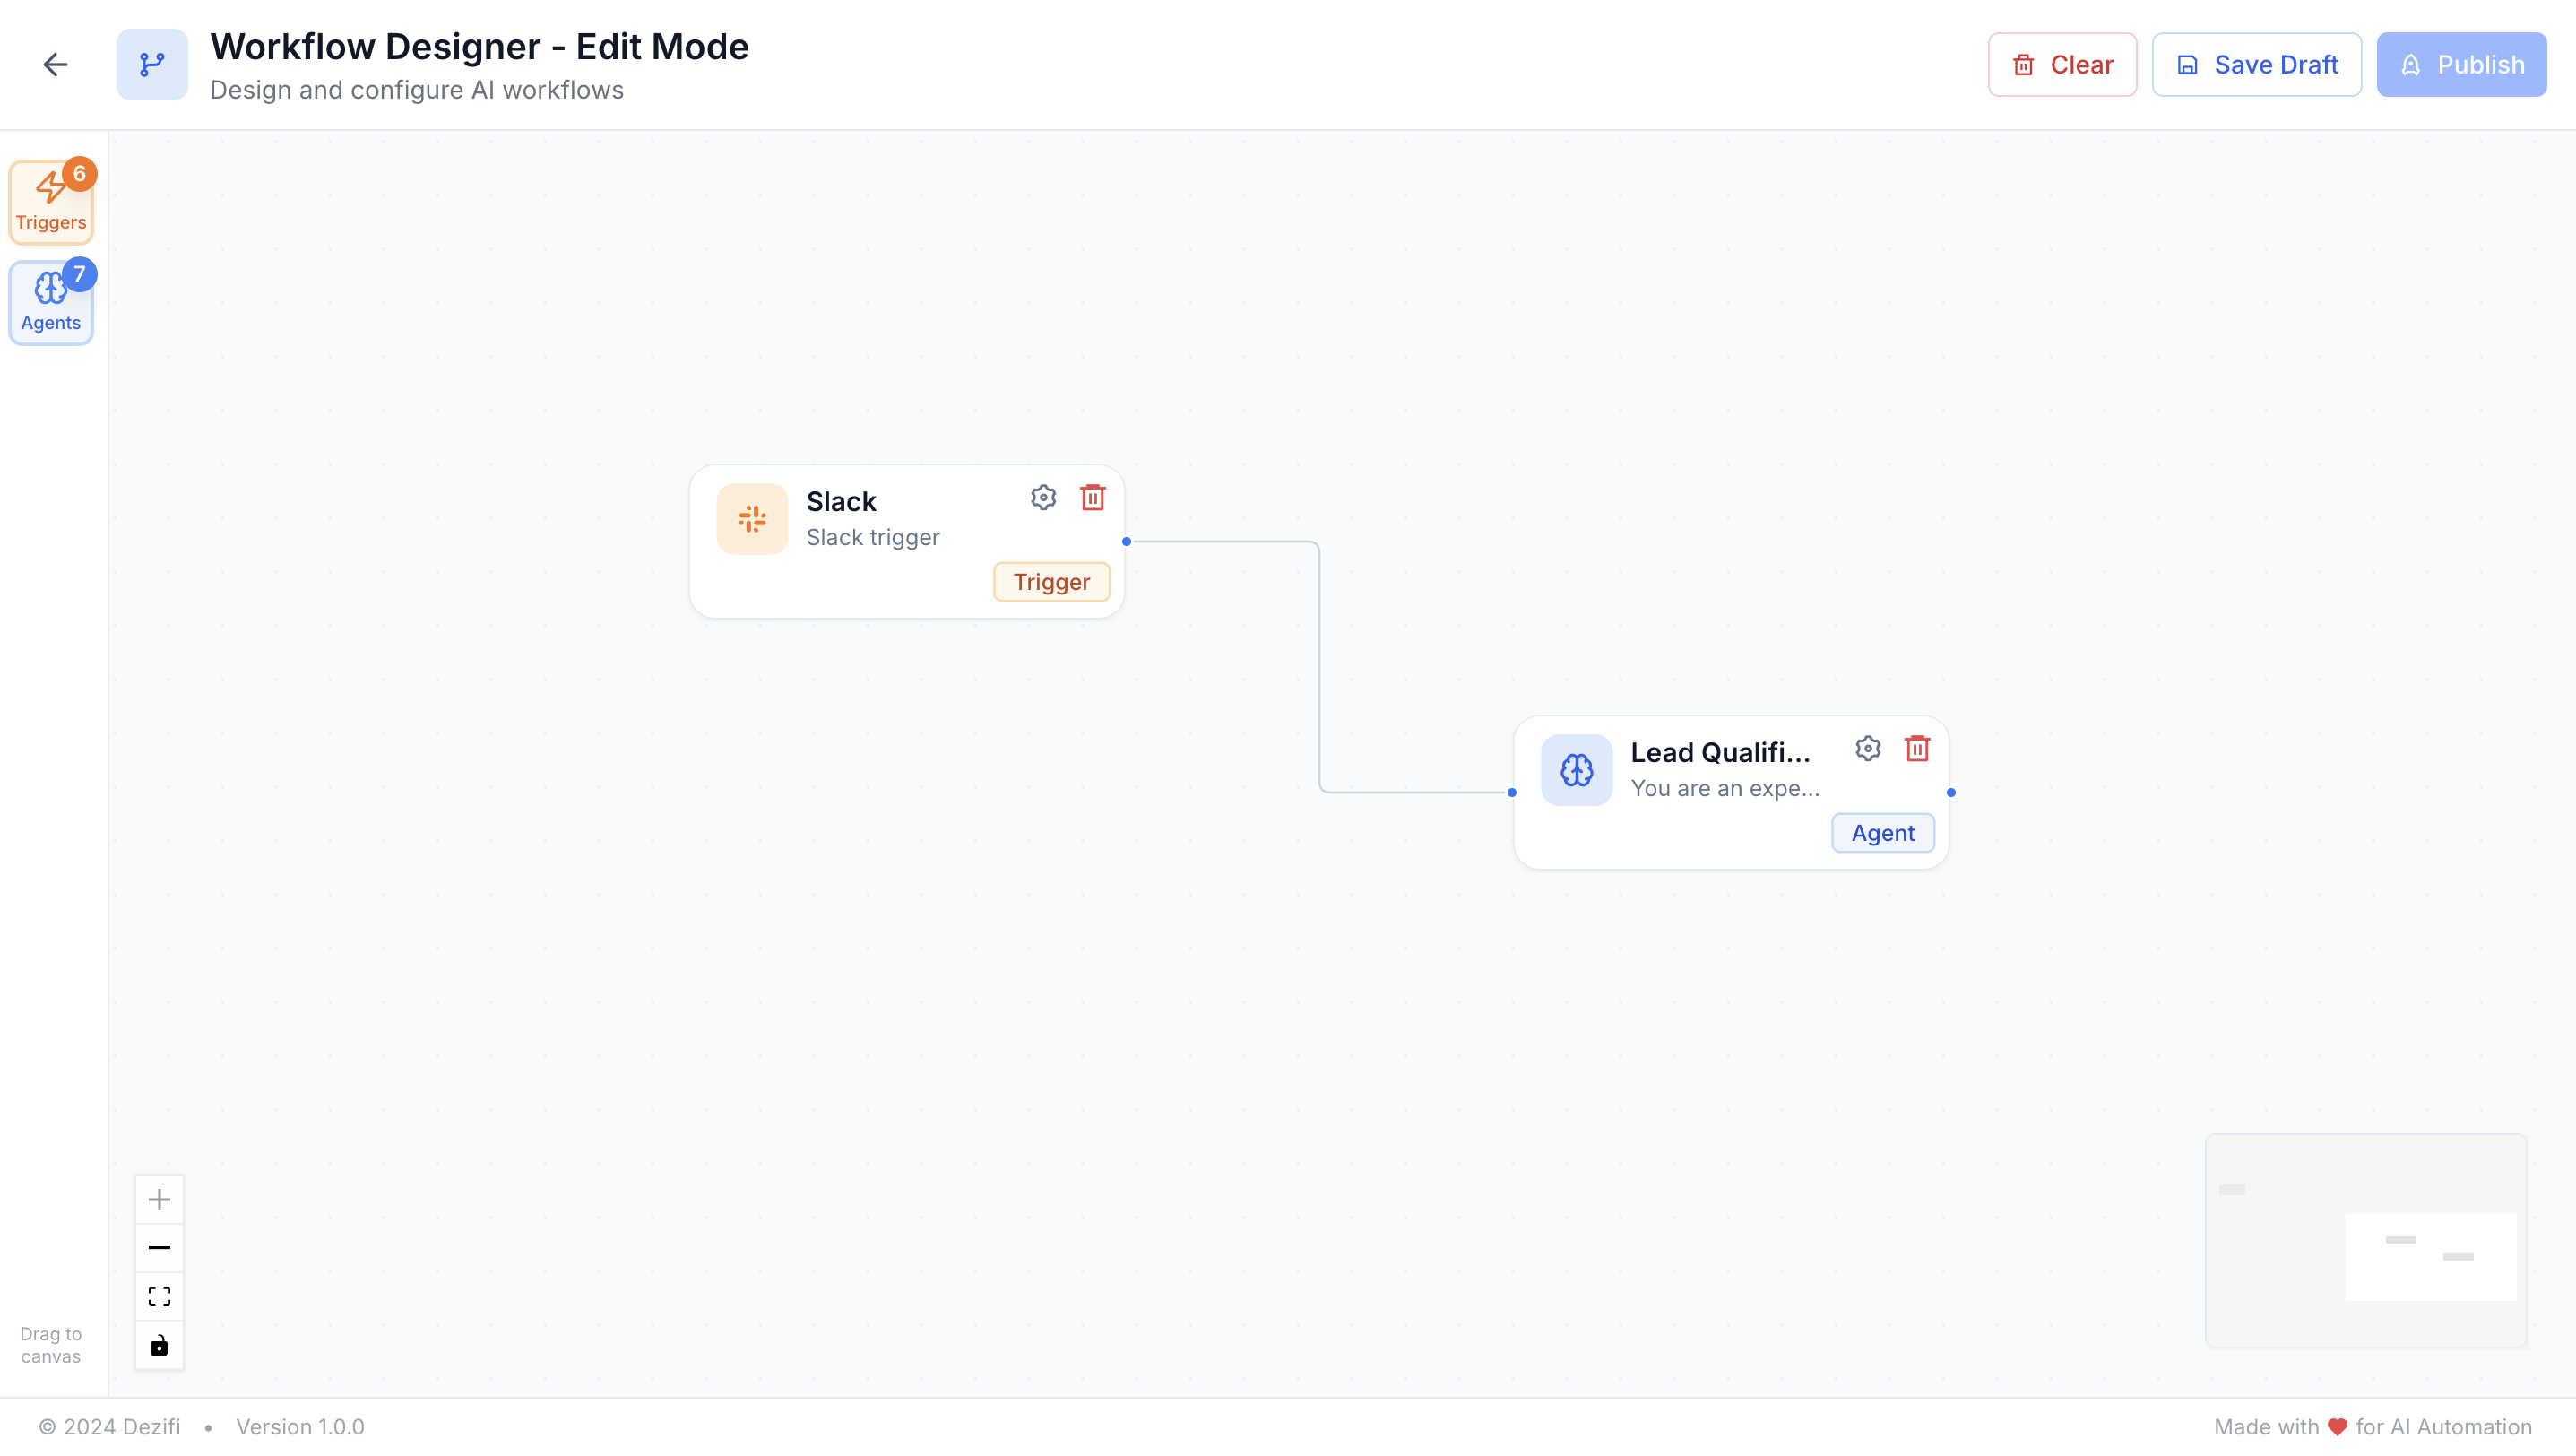Select the Agent badge on Lead Qualification node
2576x1456 pixels.
pos(1882,832)
